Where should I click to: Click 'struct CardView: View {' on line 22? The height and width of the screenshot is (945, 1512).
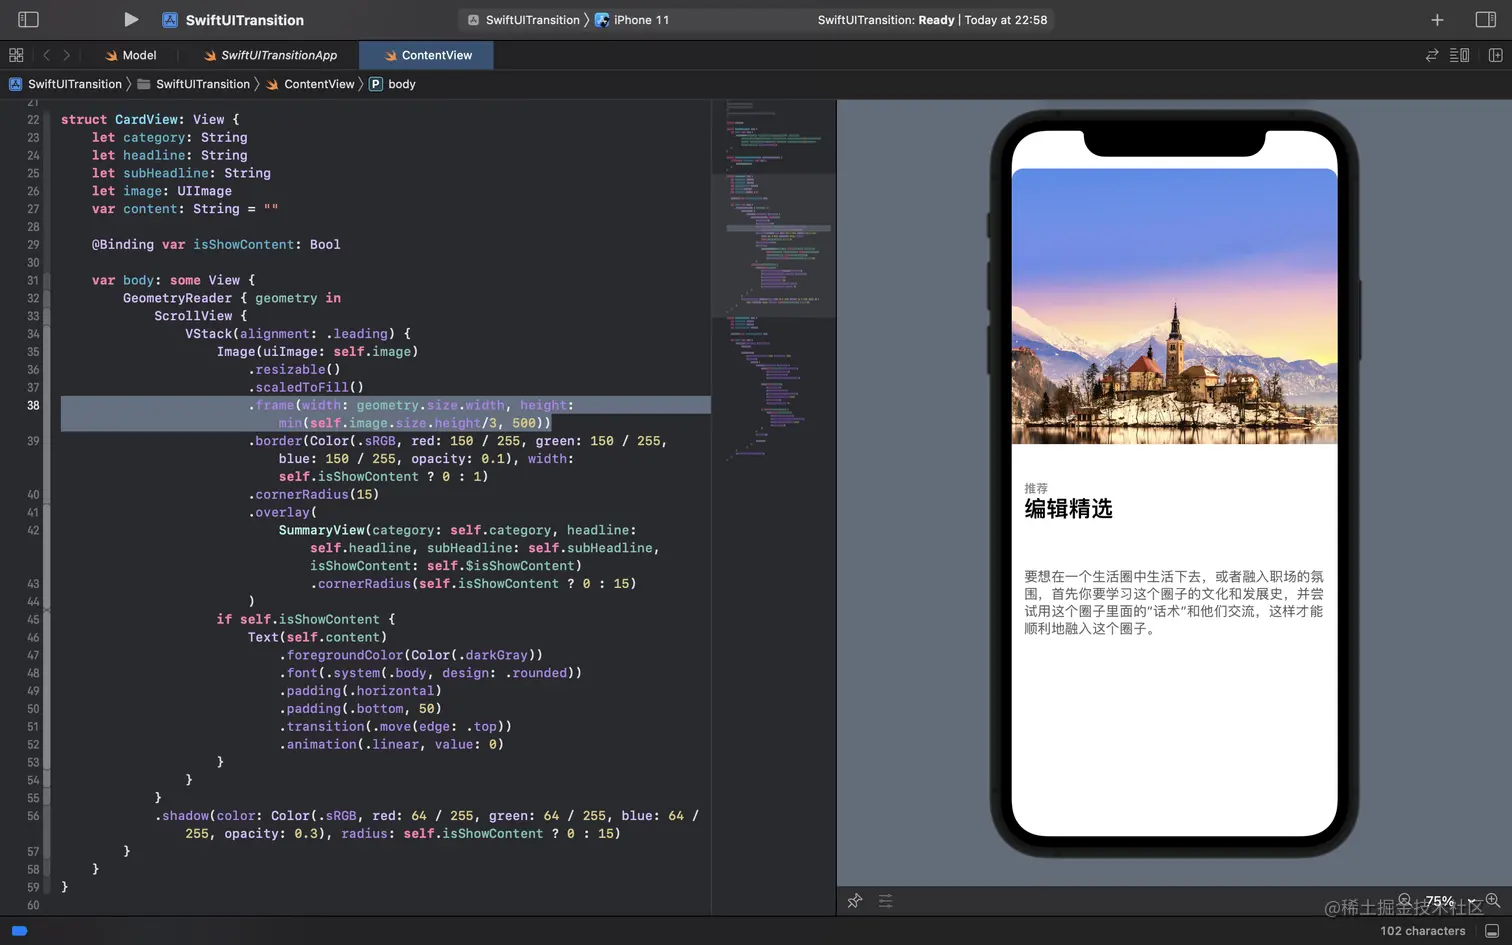tap(150, 119)
